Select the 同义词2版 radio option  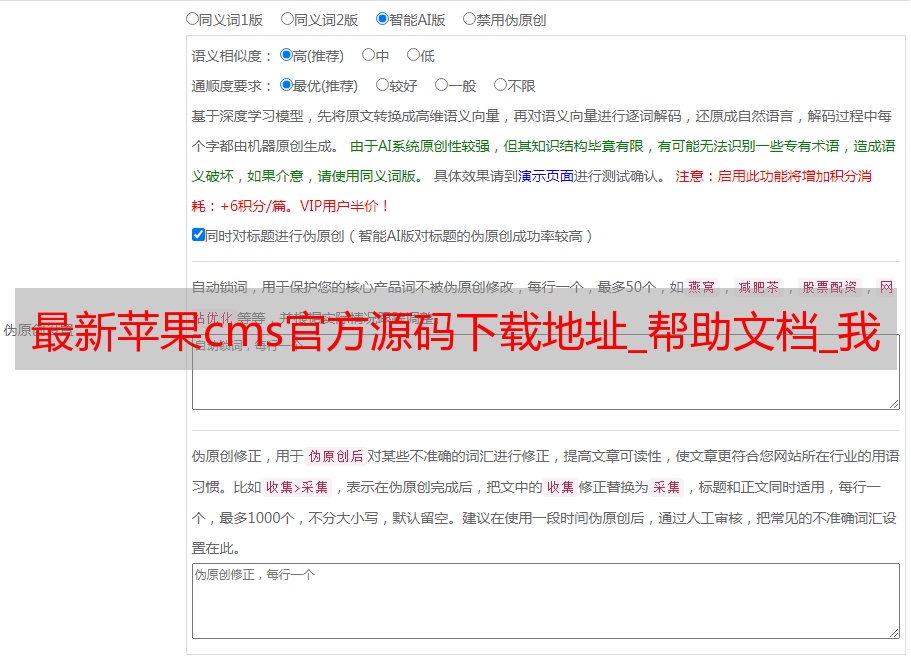[x=287, y=19]
